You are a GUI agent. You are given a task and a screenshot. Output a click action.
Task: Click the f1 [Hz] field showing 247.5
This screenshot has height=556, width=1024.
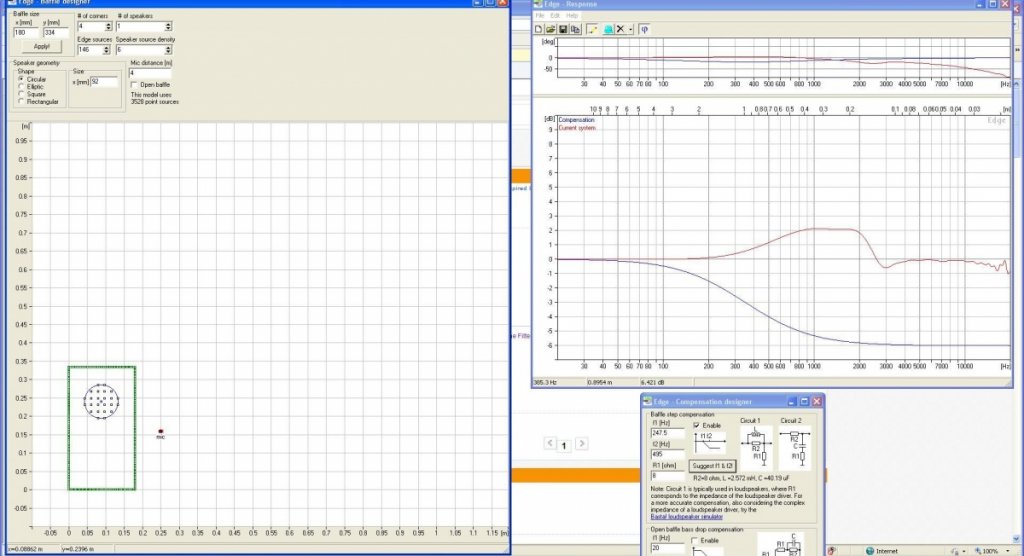coord(667,433)
